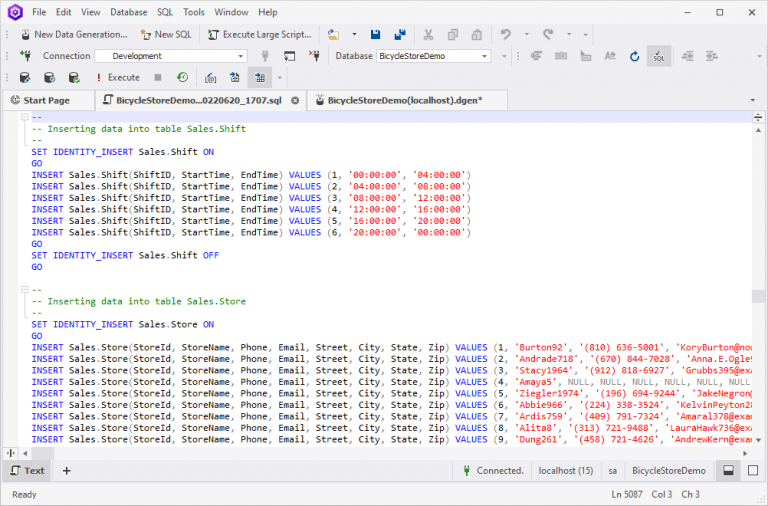The width and height of the screenshot is (768, 506).
Task: Click the Cut scissors icon
Action: tap(428, 34)
